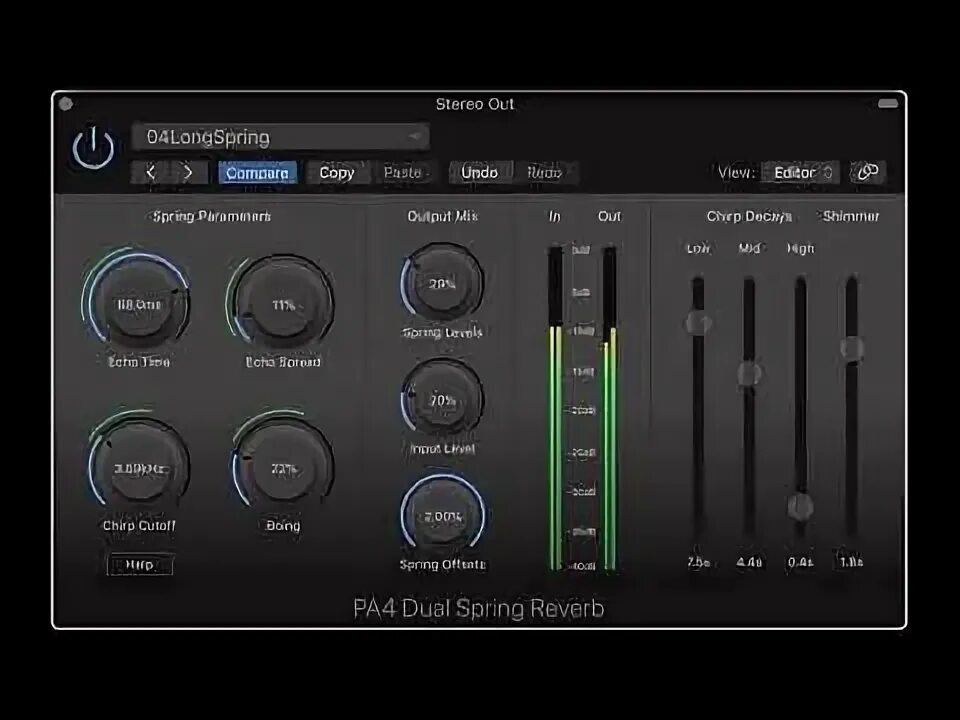
Task: Click the 'Chirp Decays' section heading
Action: click(749, 217)
